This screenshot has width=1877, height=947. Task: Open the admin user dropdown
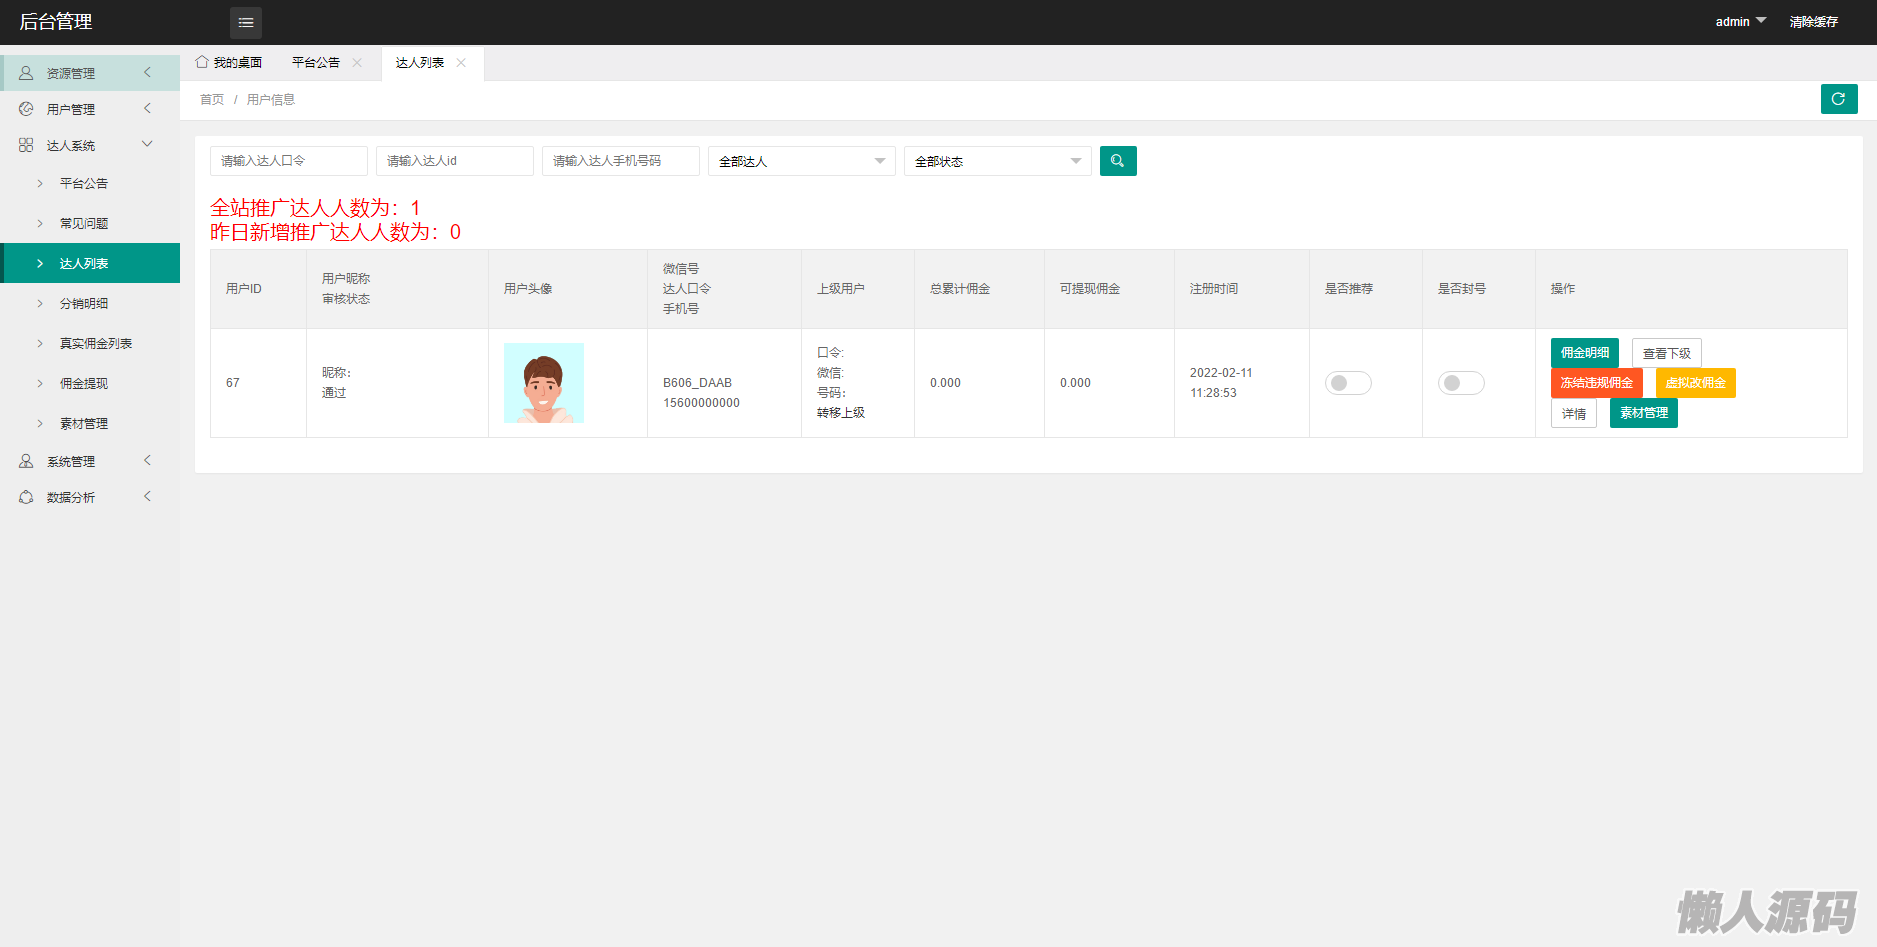(x=1740, y=21)
